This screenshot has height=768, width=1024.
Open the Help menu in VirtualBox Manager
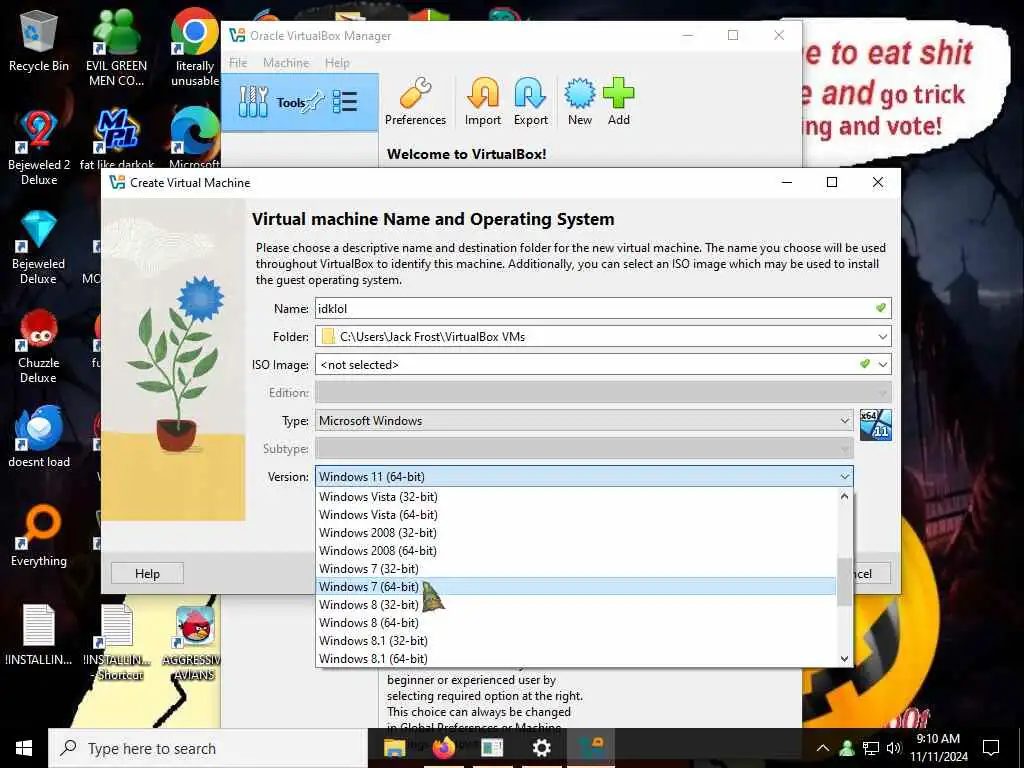337,63
